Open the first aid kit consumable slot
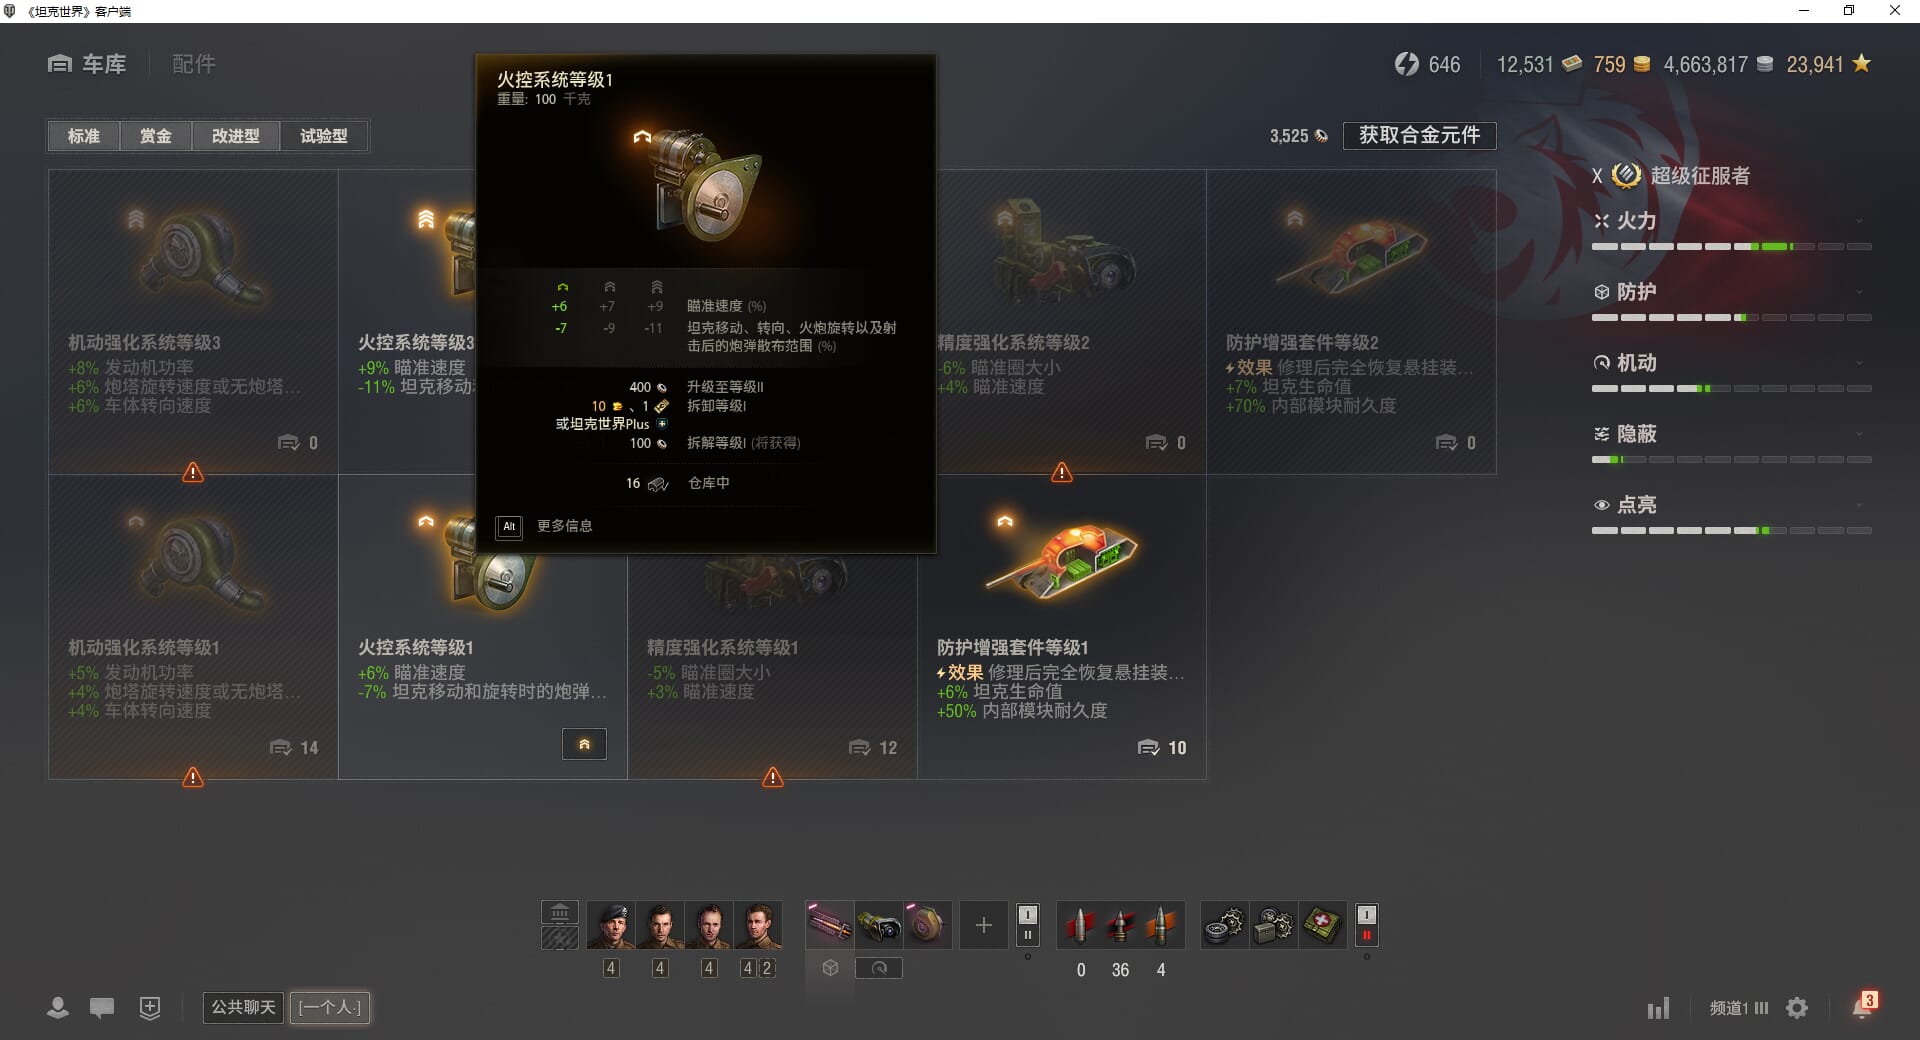The image size is (1920, 1040). pos(1321,925)
